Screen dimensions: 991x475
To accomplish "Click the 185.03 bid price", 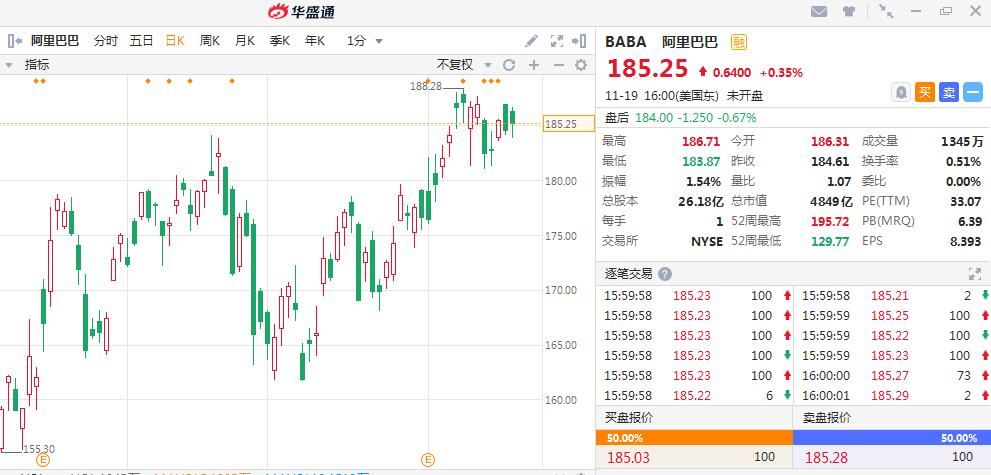I will coord(628,457).
